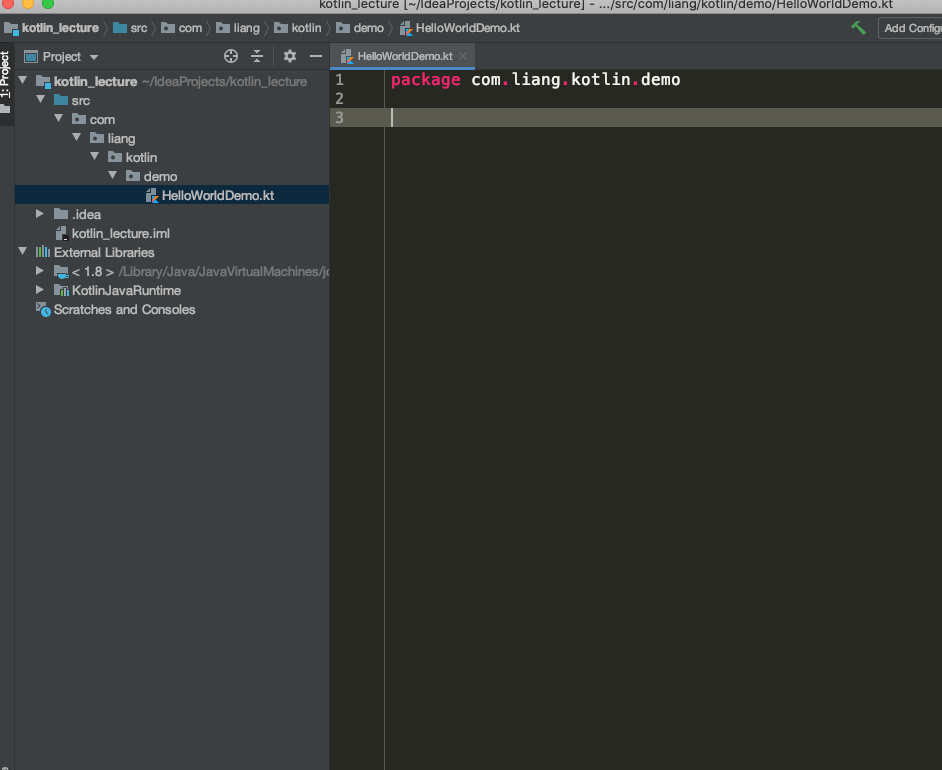Collapse the demo package arrow
Image resolution: width=942 pixels, height=770 pixels.
pos(113,175)
